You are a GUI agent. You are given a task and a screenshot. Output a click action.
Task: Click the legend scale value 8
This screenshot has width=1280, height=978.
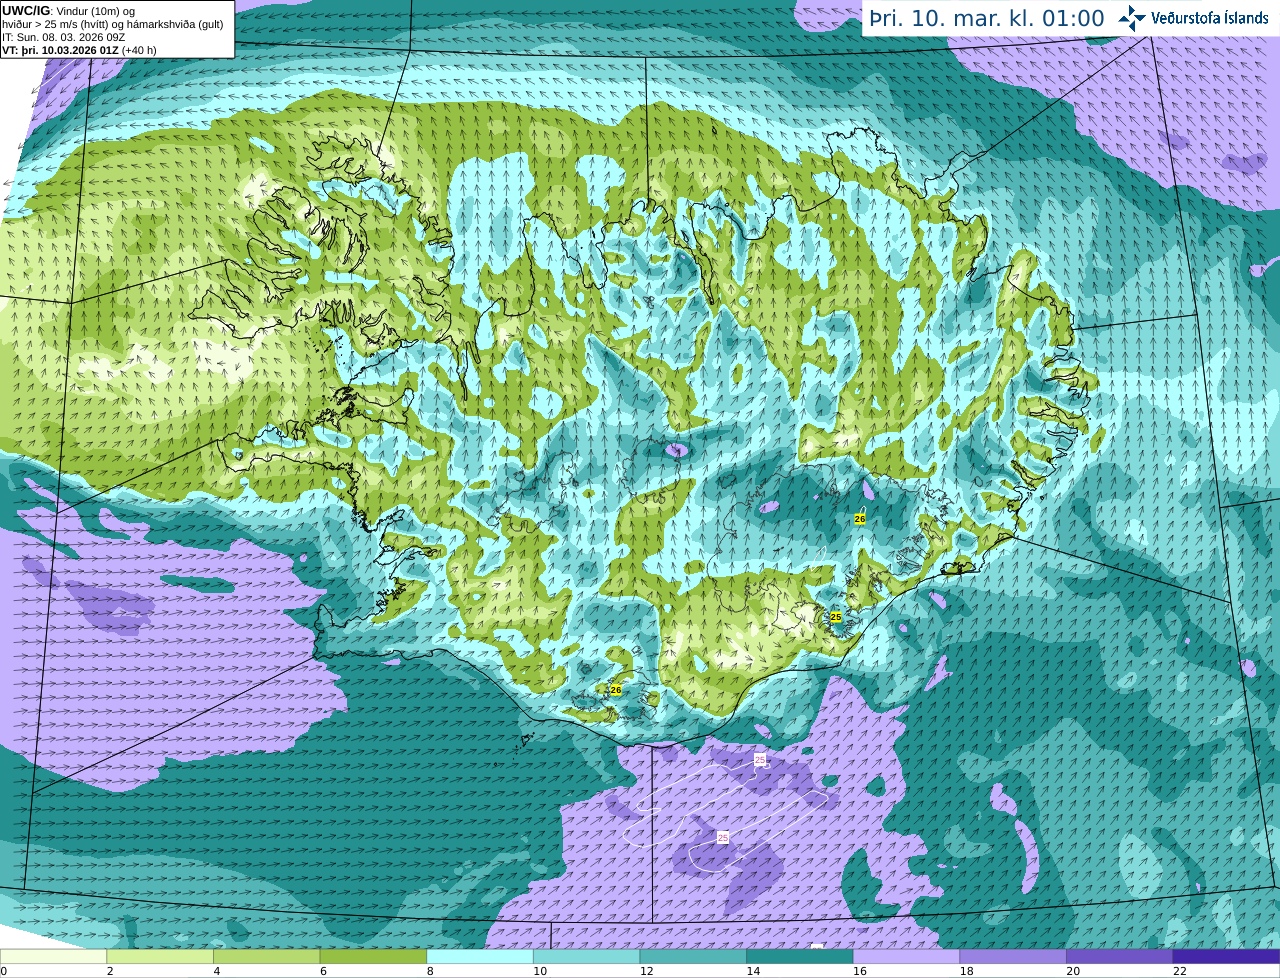point(430,971)
